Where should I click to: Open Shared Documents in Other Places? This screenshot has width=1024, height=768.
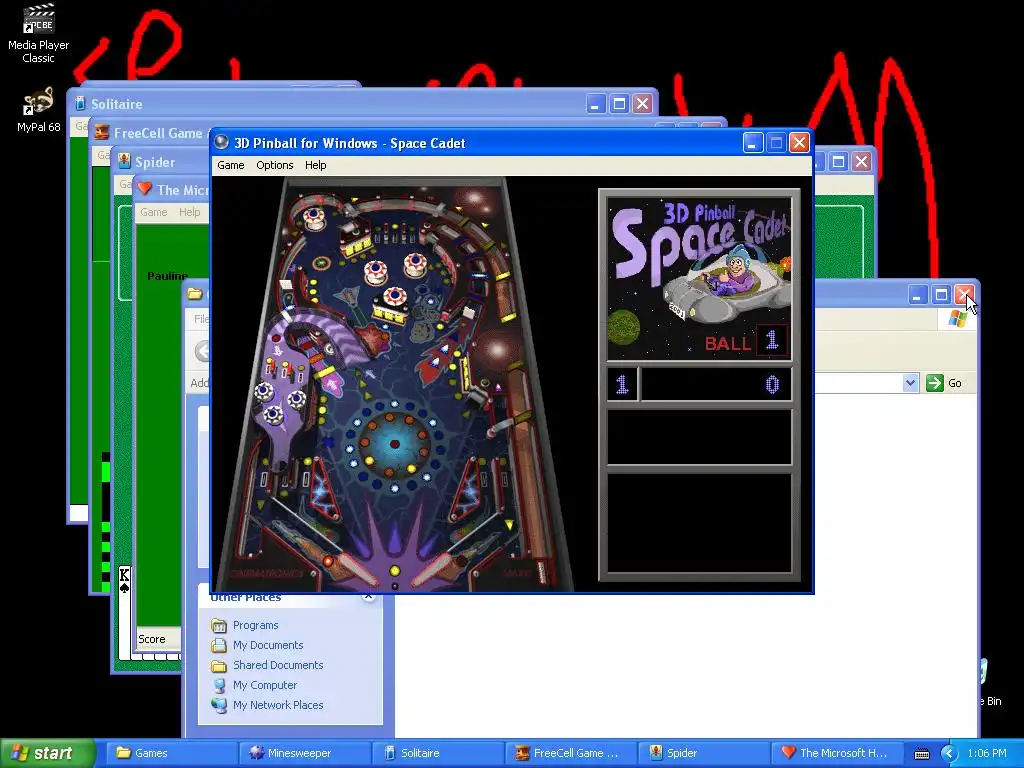pos(278,665)
